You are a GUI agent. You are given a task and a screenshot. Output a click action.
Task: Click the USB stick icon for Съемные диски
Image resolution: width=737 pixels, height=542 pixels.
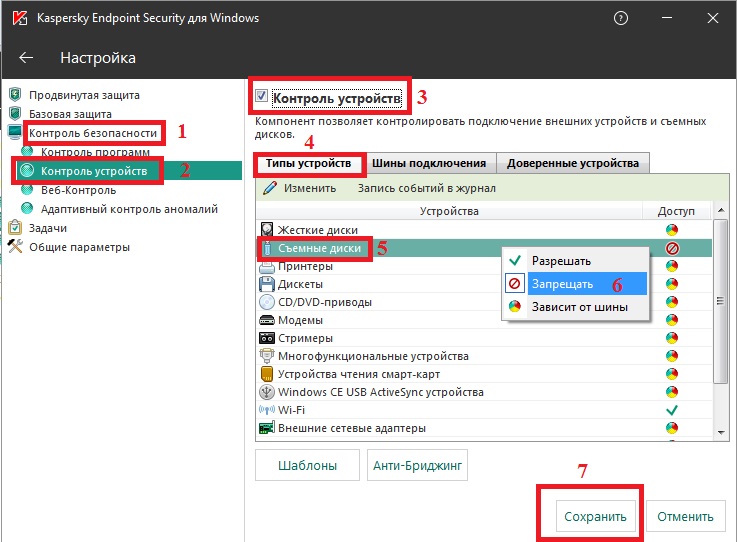click(267, 248)
